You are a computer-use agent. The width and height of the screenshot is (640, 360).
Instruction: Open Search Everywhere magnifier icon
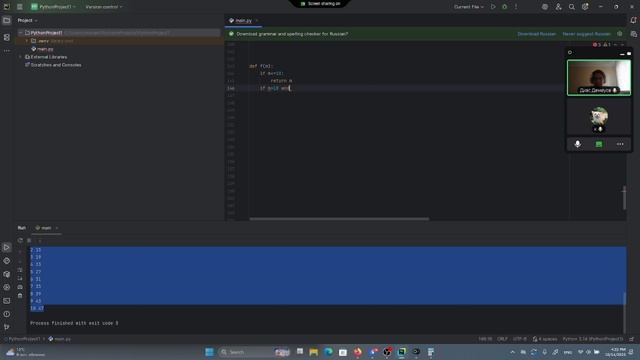pos(572,7)
